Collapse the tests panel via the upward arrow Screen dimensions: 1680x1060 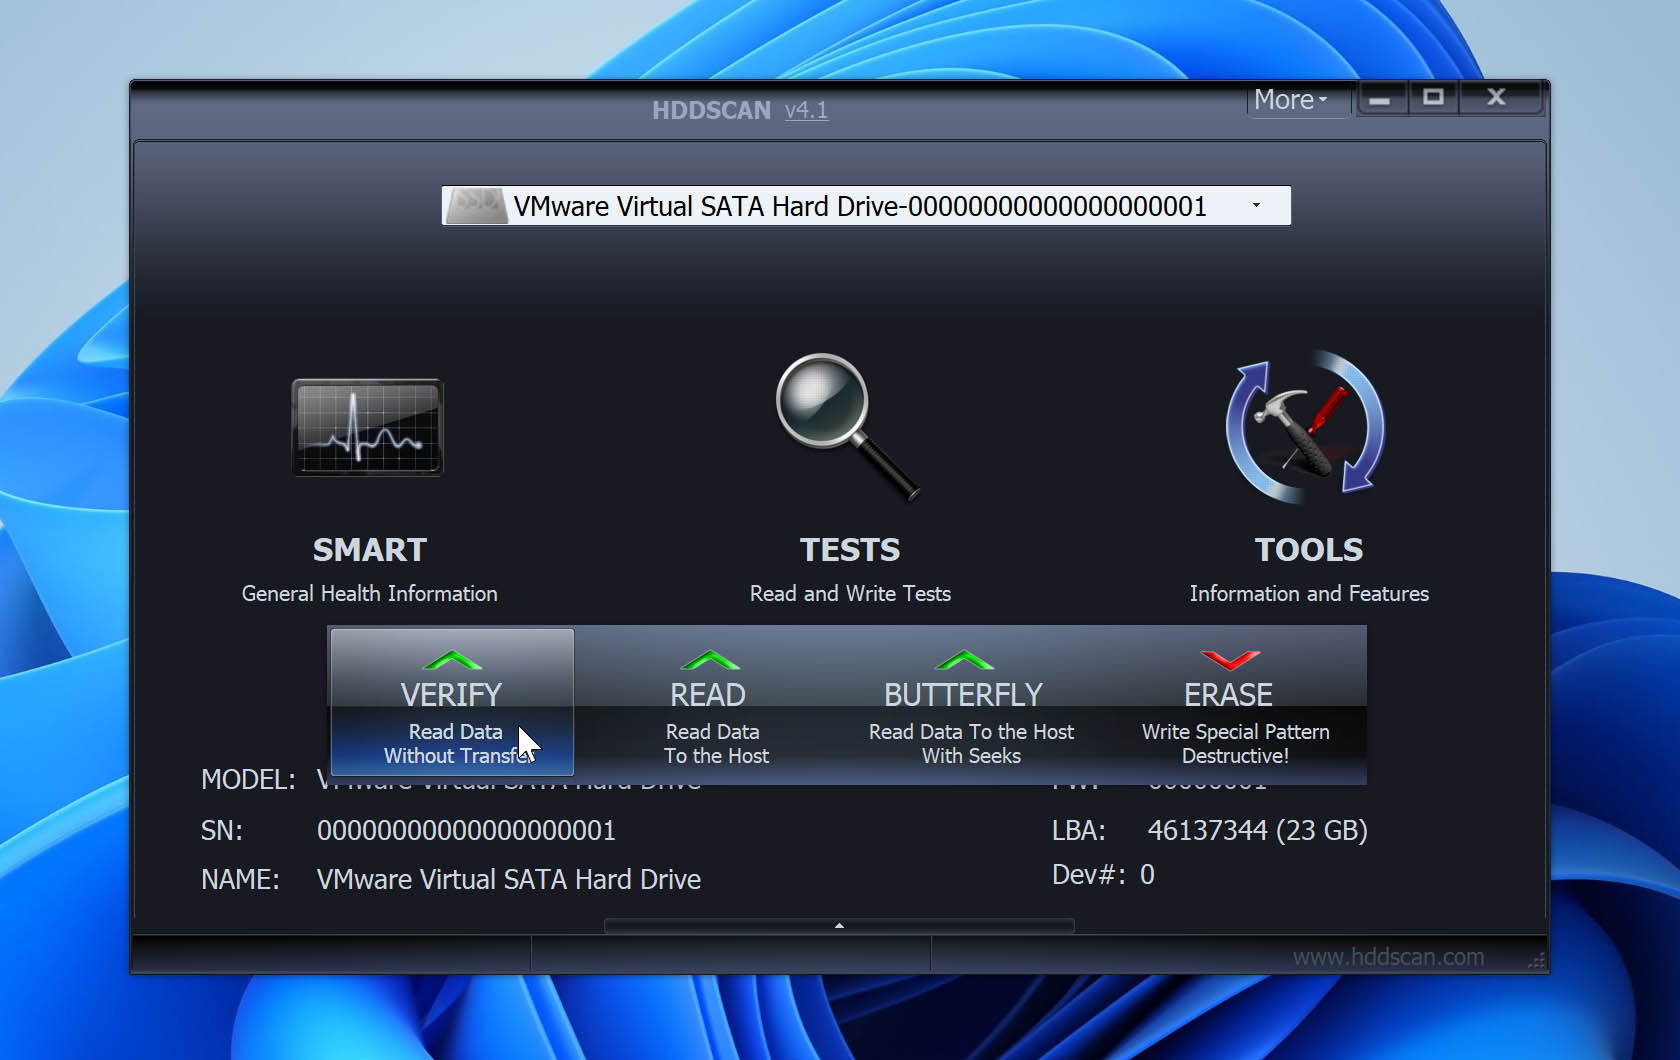click(x=837, y=926)
